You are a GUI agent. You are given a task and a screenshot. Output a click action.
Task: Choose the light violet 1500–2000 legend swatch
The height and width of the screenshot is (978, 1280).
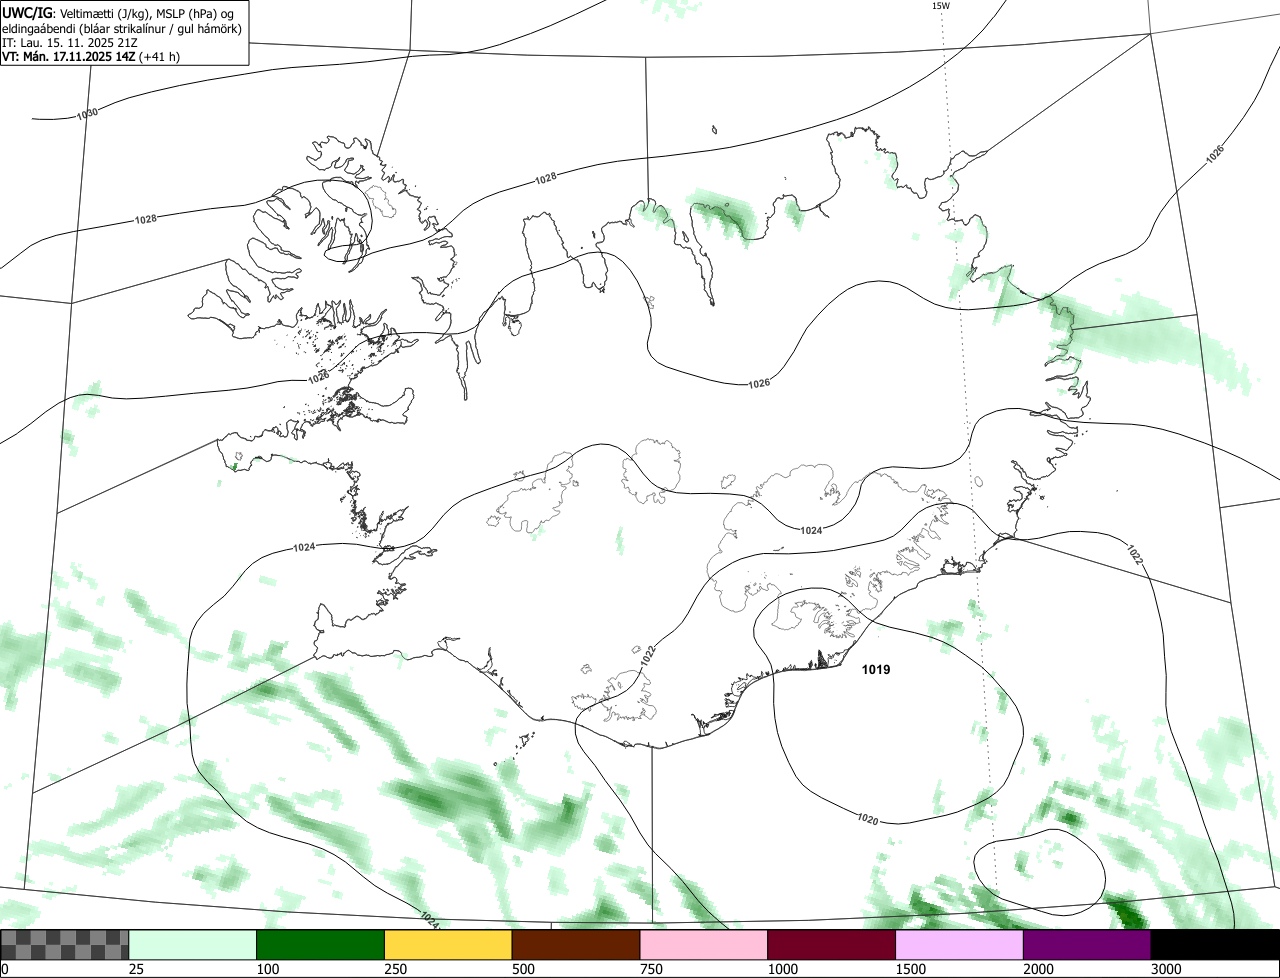(959, 944)
